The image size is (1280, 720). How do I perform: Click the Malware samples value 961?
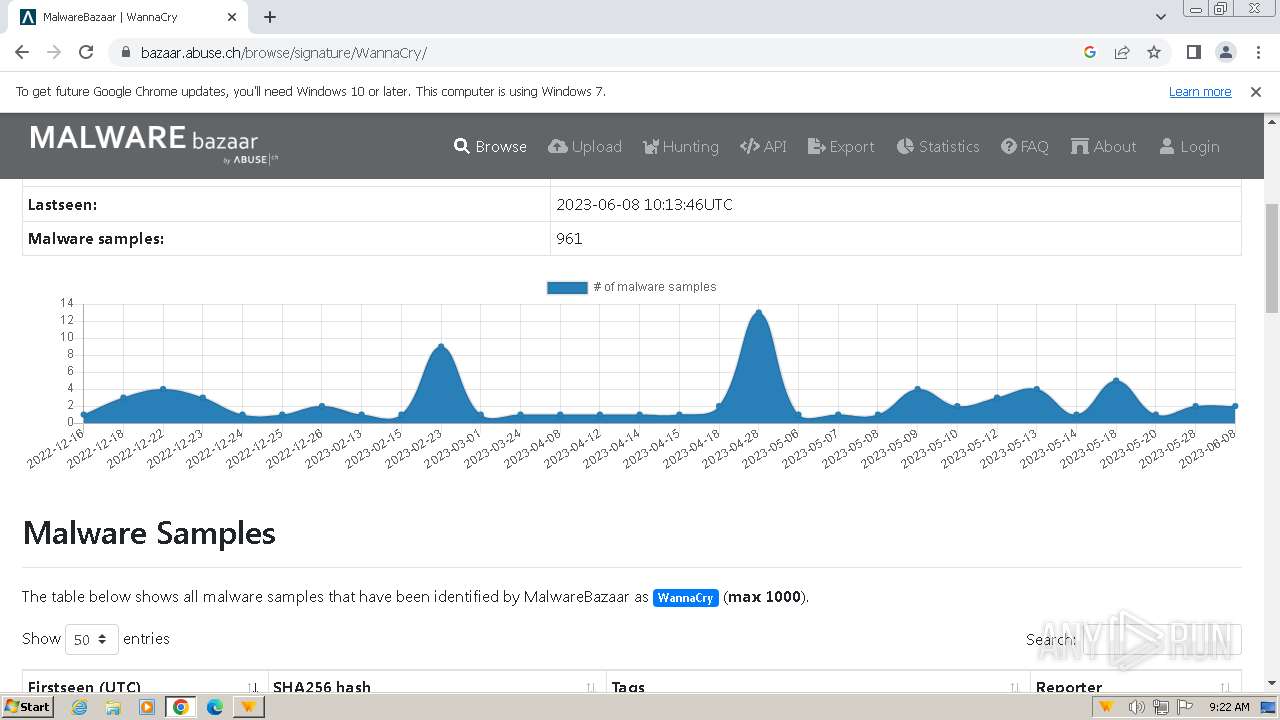(569, 239)
